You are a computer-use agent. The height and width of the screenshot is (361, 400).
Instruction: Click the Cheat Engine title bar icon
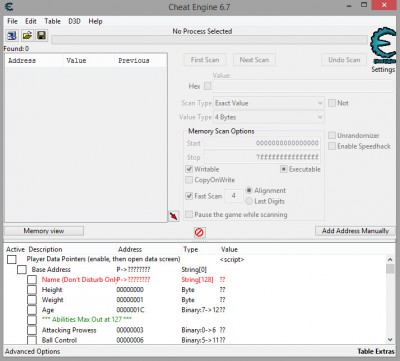9,6
